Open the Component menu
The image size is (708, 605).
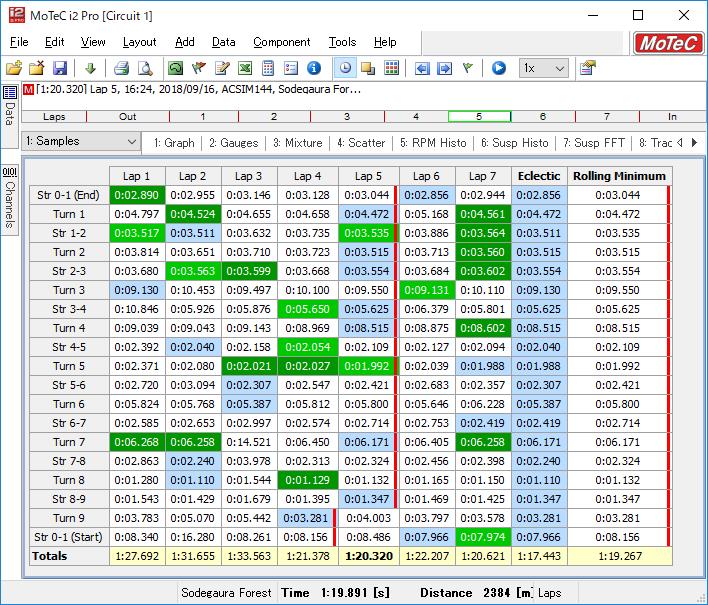tap(282, 42)
